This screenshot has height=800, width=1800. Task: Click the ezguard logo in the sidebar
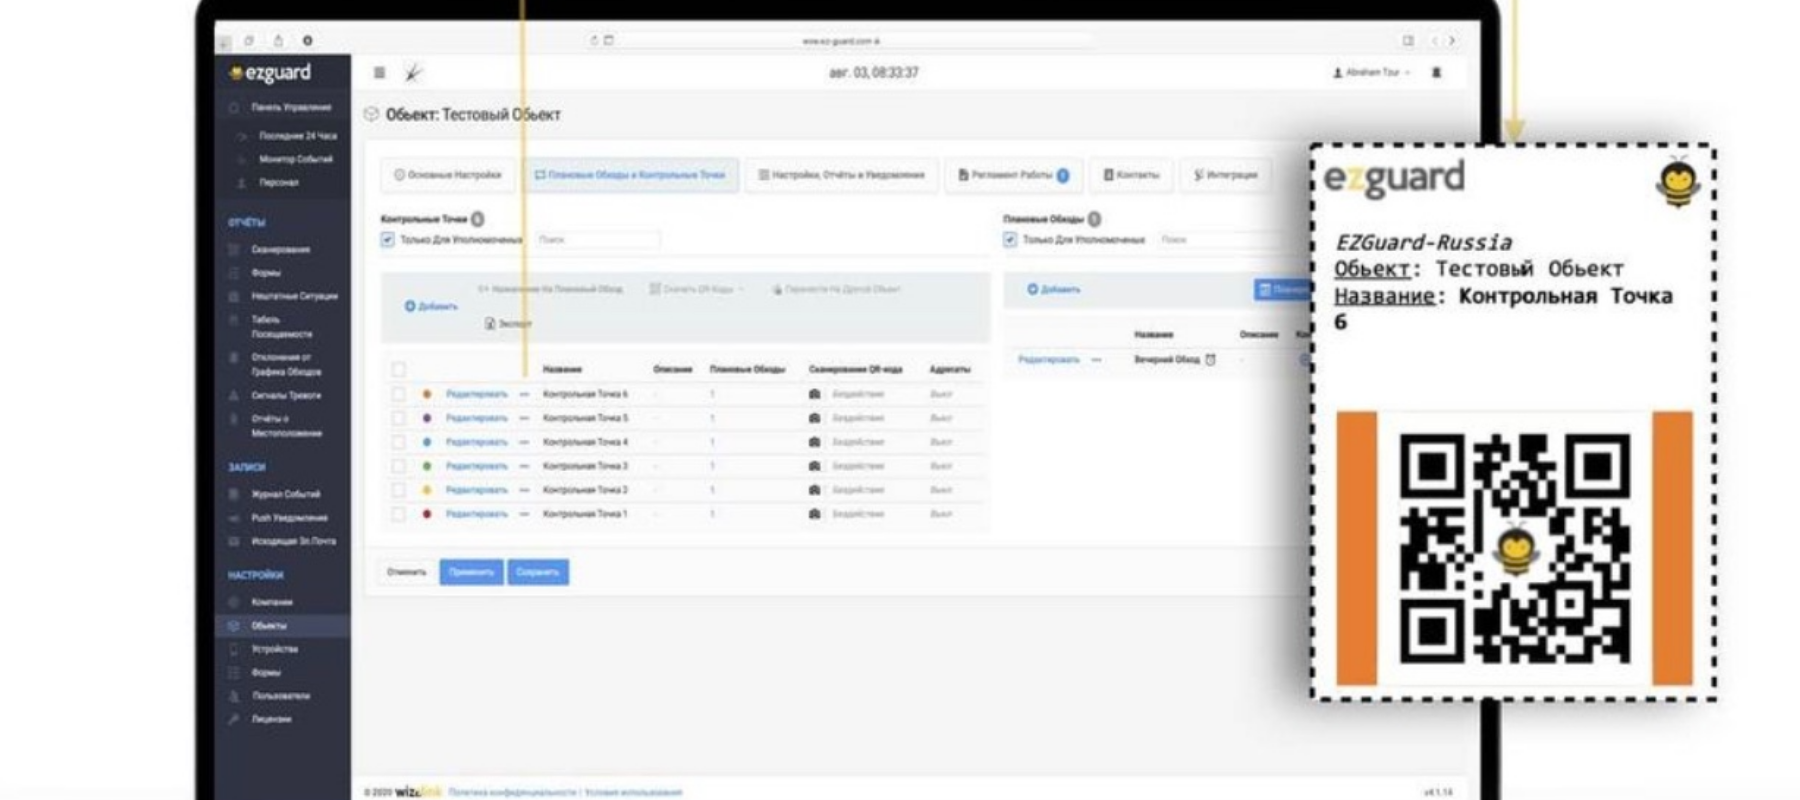[270, 73]
